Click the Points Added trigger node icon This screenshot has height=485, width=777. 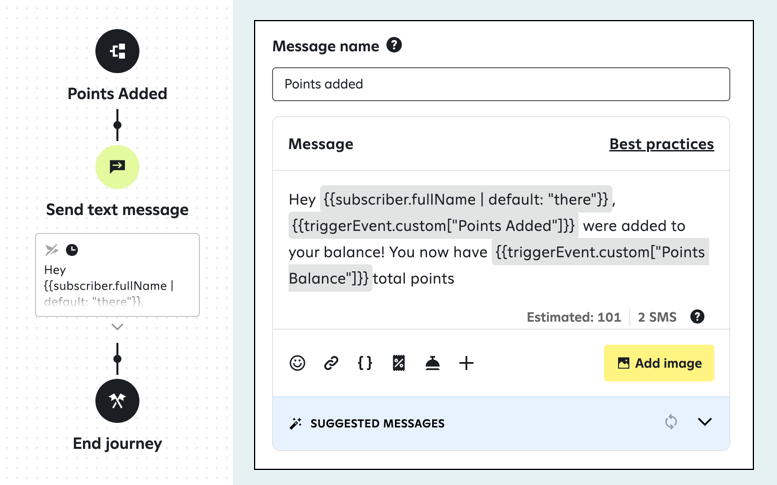(x=117, y=51)
